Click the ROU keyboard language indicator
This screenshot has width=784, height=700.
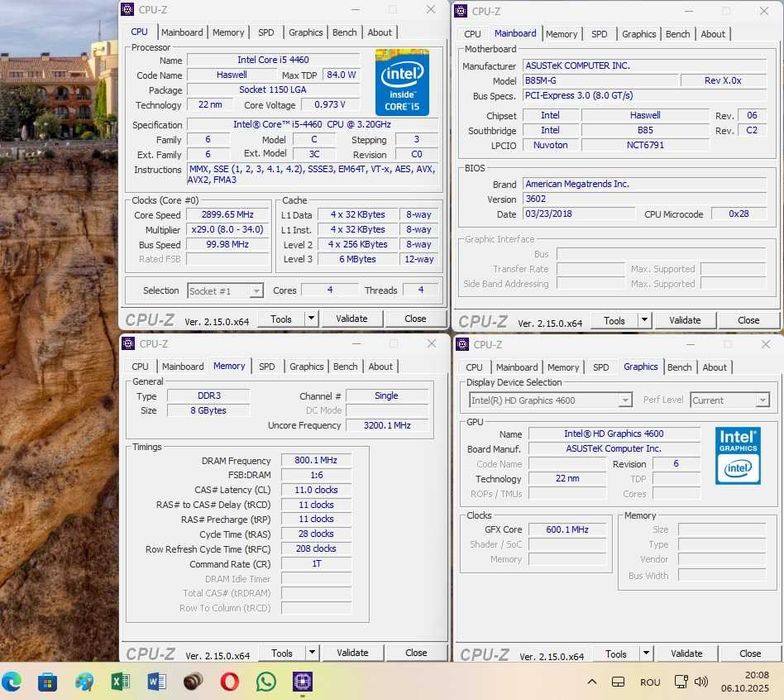point(651,682)
